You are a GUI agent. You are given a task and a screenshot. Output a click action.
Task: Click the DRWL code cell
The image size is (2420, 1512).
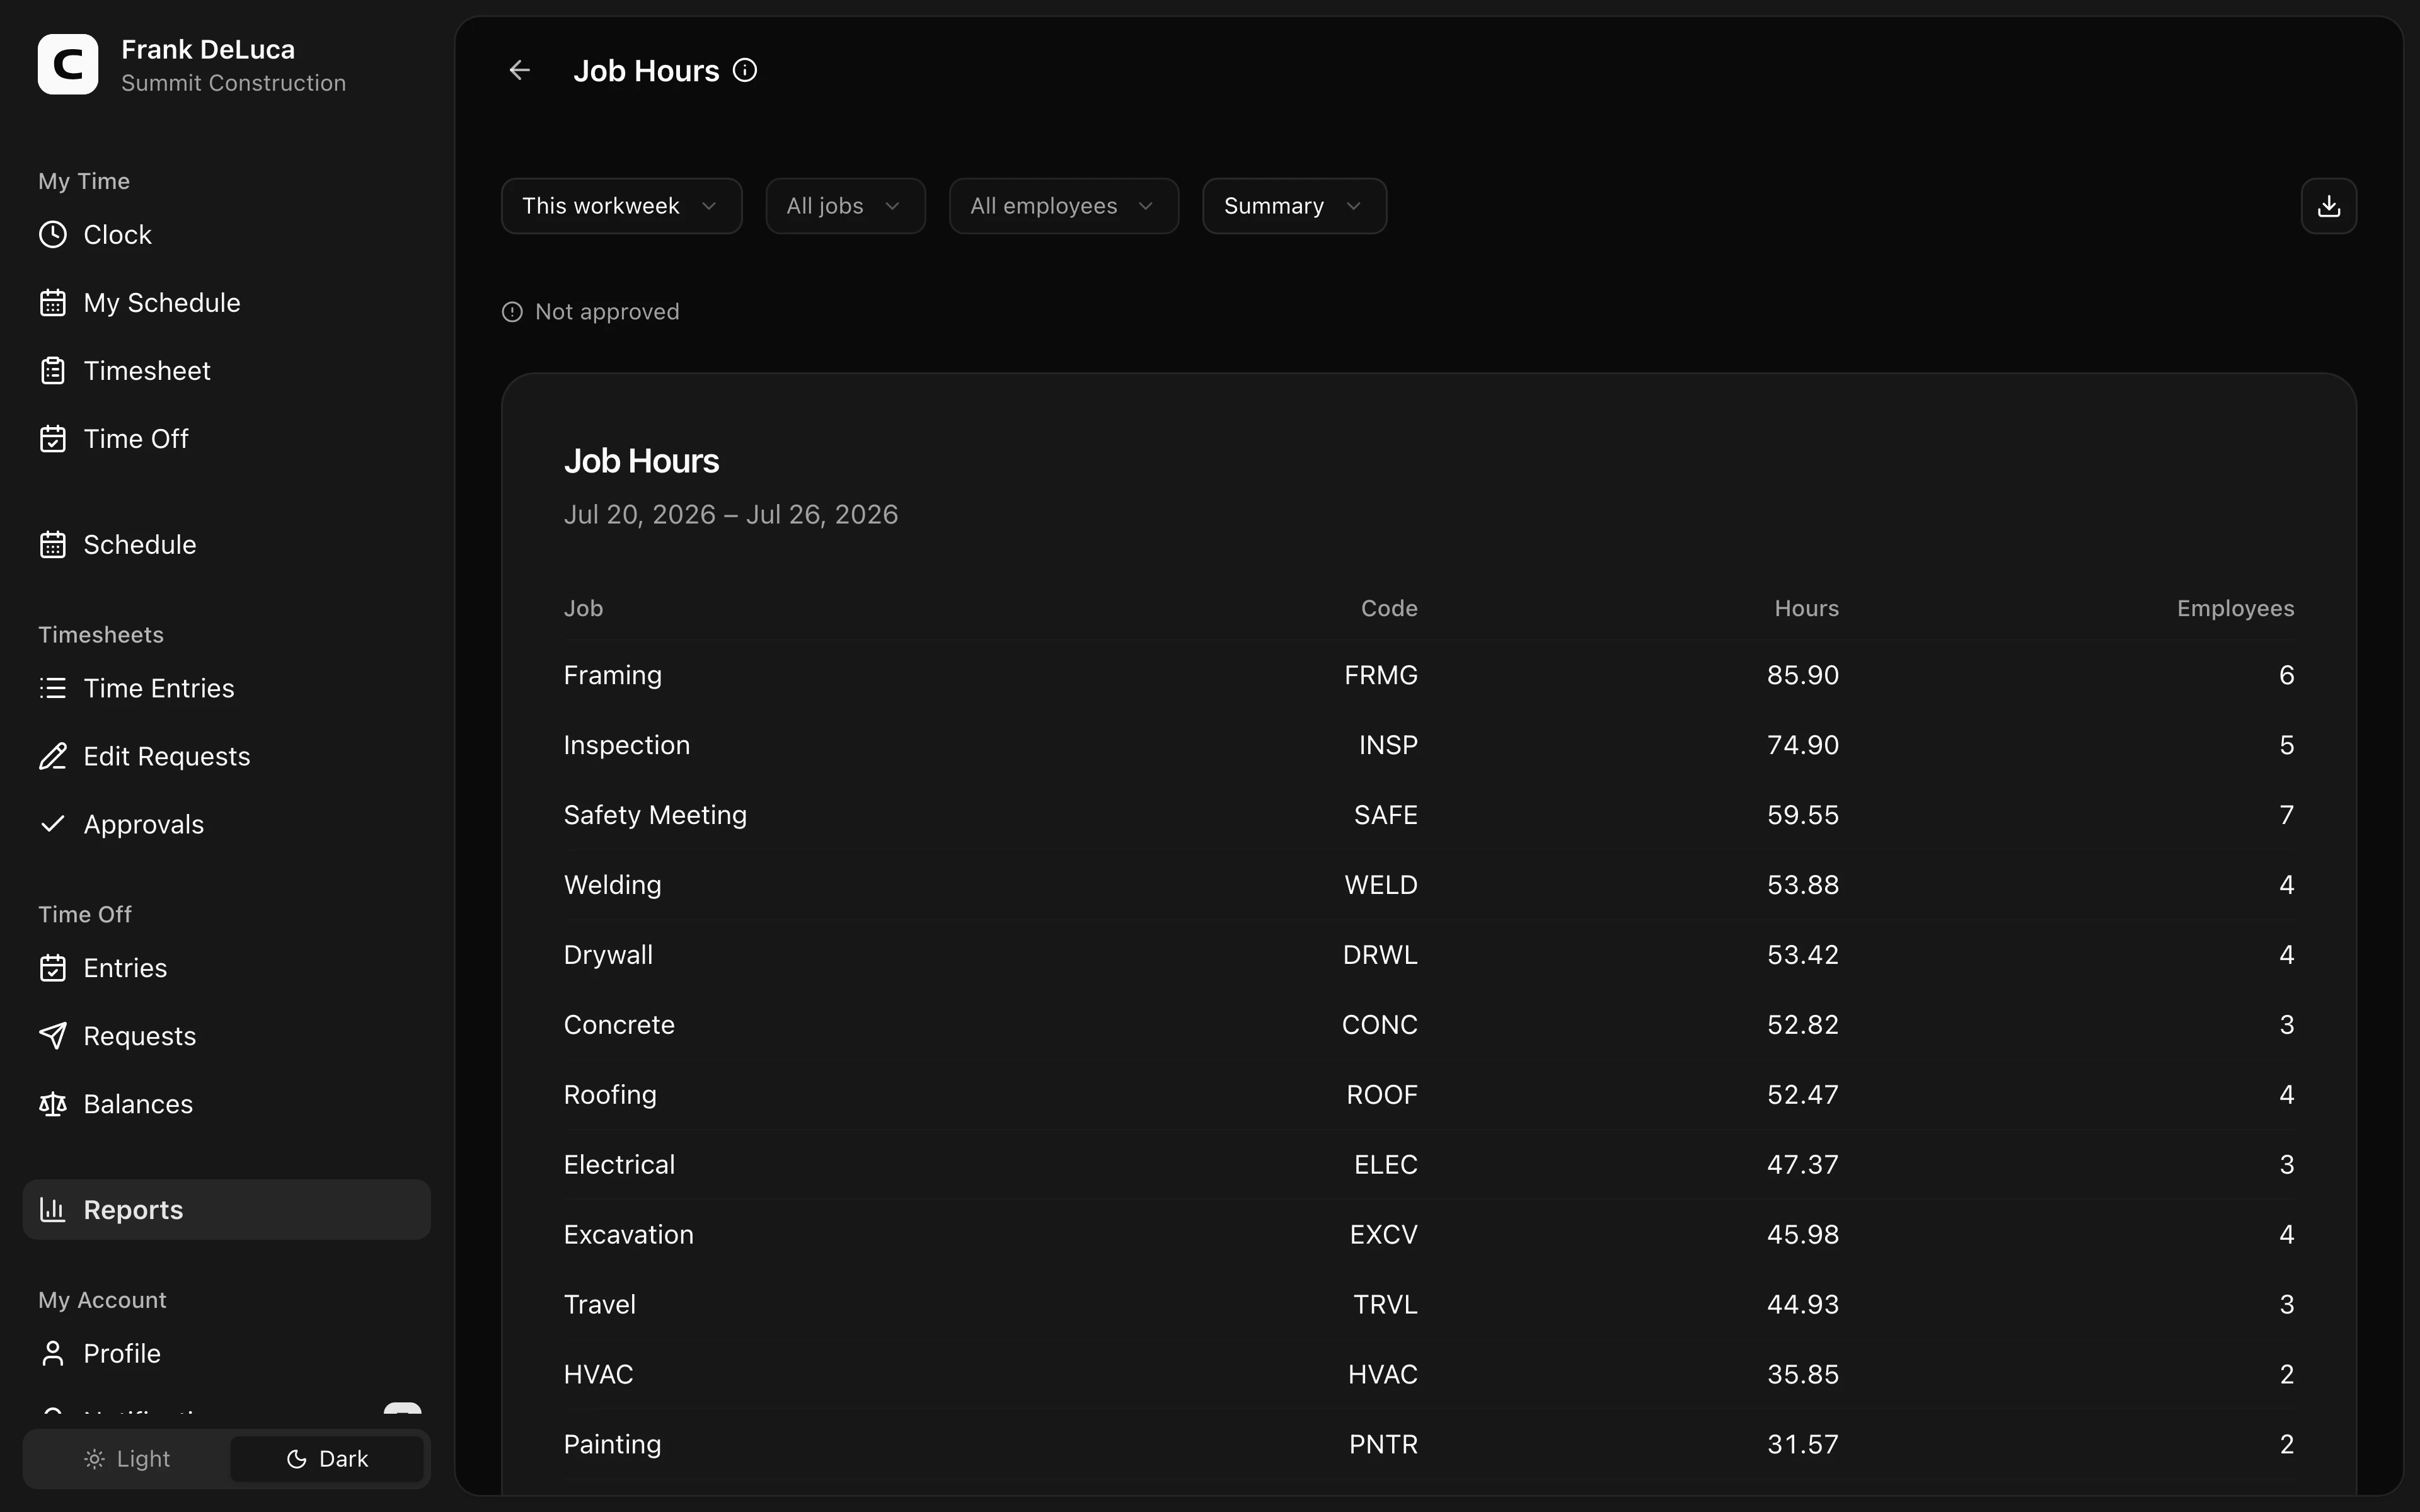[1380, 956]
